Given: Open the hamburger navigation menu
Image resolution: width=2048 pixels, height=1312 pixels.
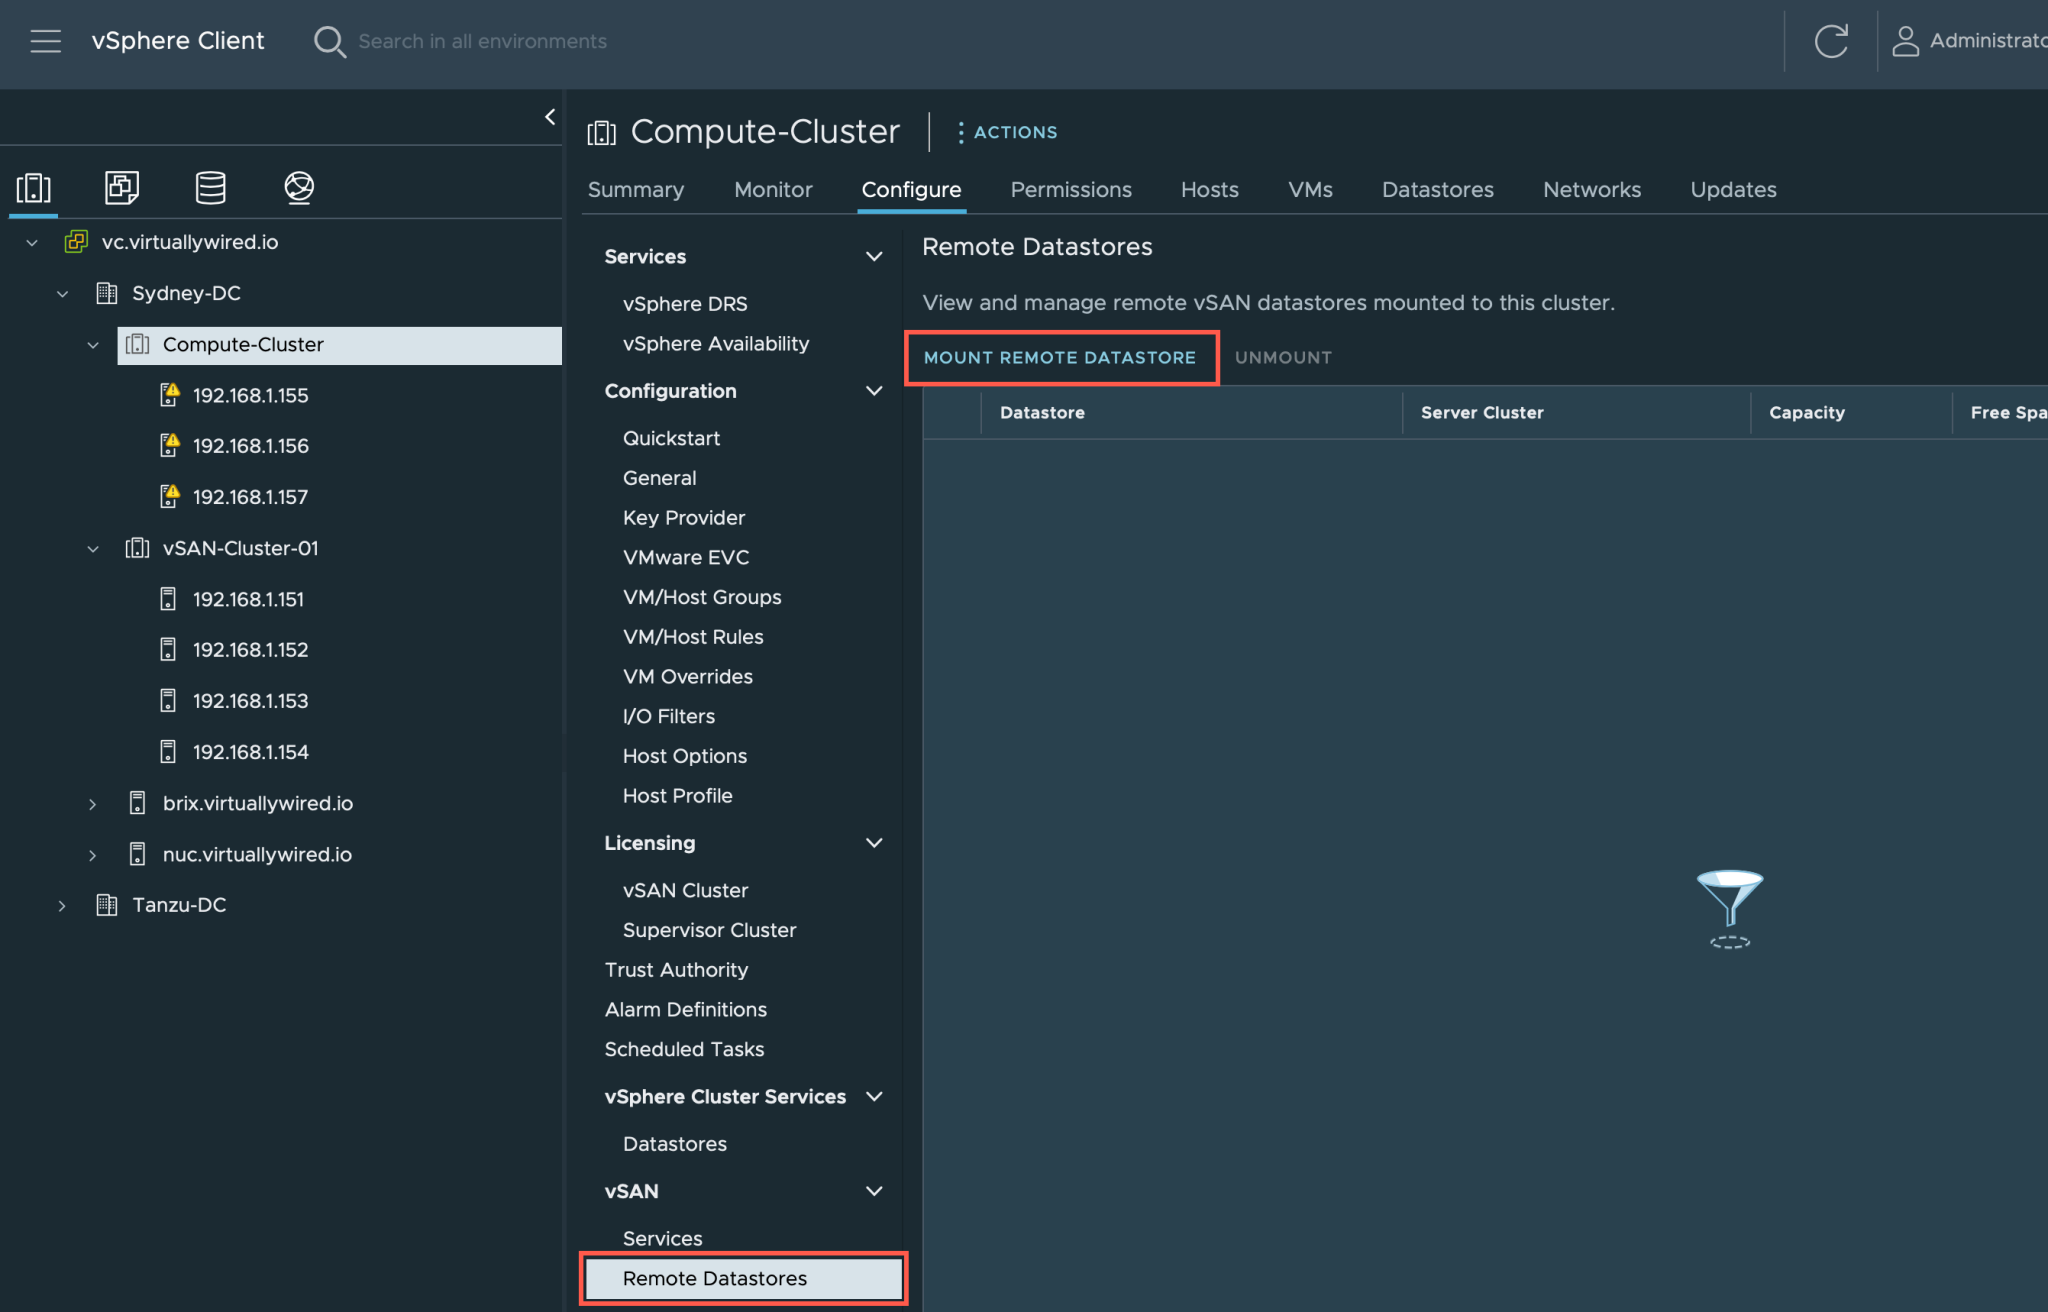Looking at the screenshot, I should [x=45, y=41].
